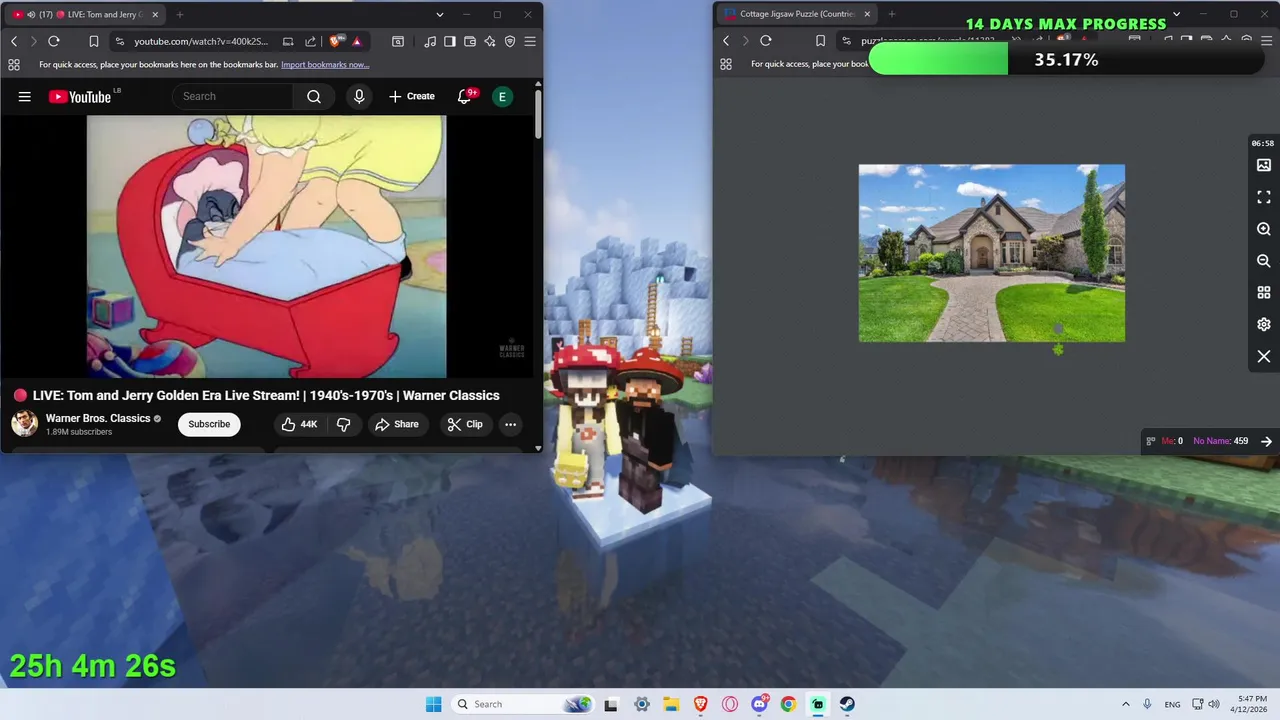This screenshot has width=1280, height=720.
Task: Open the tab search dropdown in puzzle window
Action: click(x=1176, y=15)
